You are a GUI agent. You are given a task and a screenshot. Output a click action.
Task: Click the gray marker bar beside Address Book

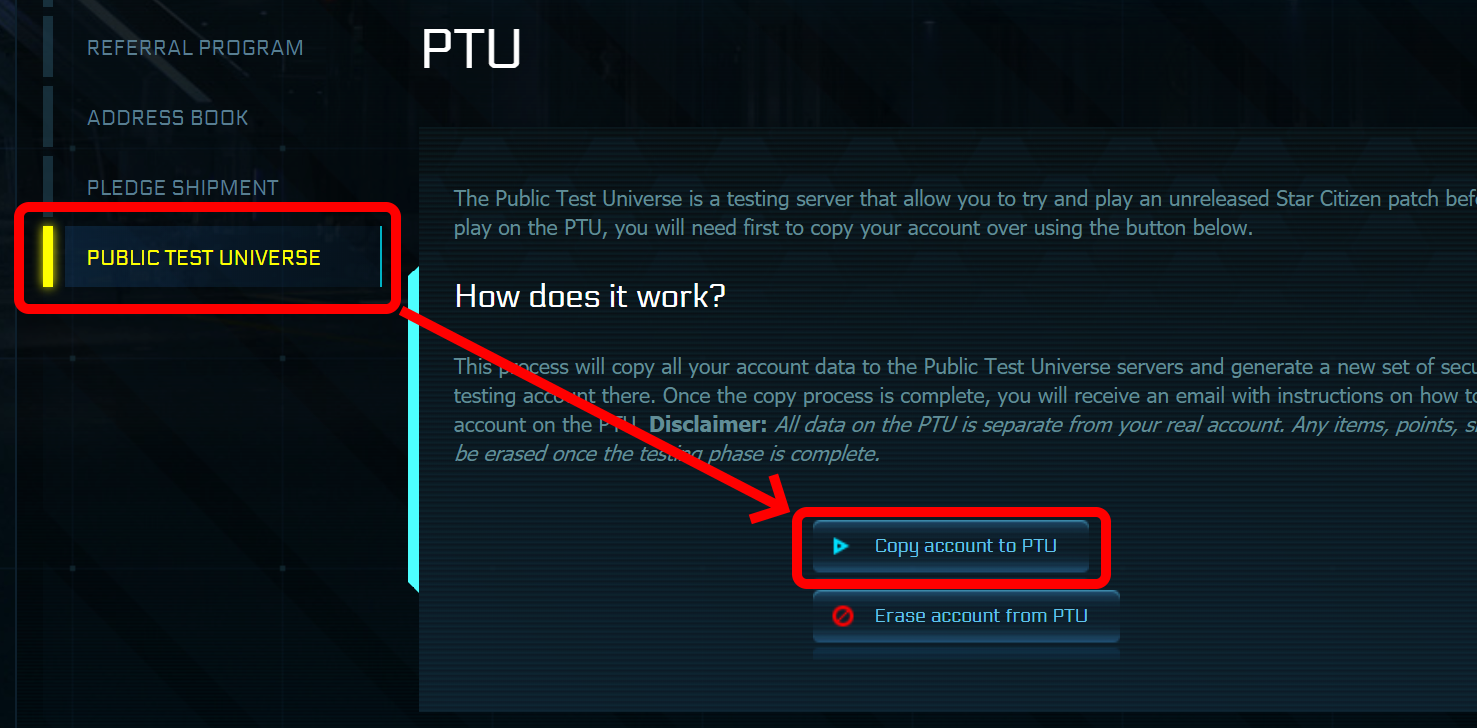pos(48,117)
